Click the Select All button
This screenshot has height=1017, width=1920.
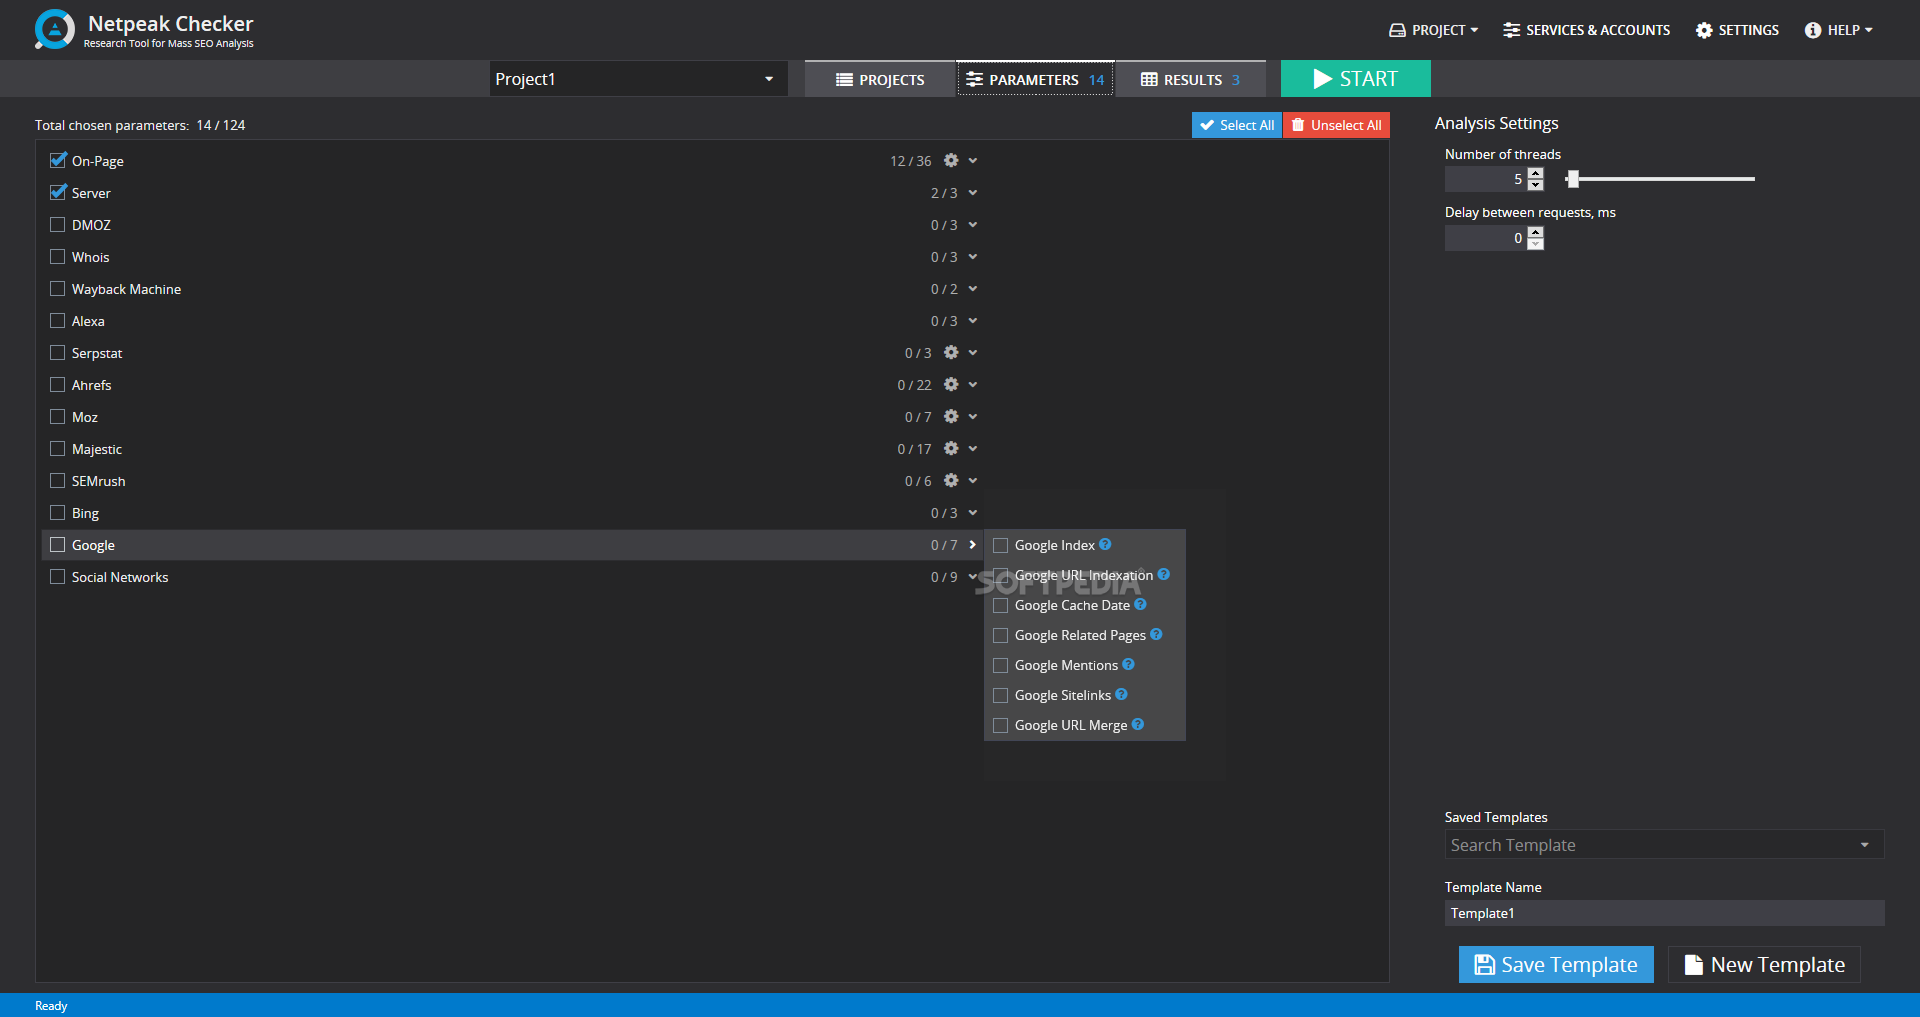click(1236, 125)
